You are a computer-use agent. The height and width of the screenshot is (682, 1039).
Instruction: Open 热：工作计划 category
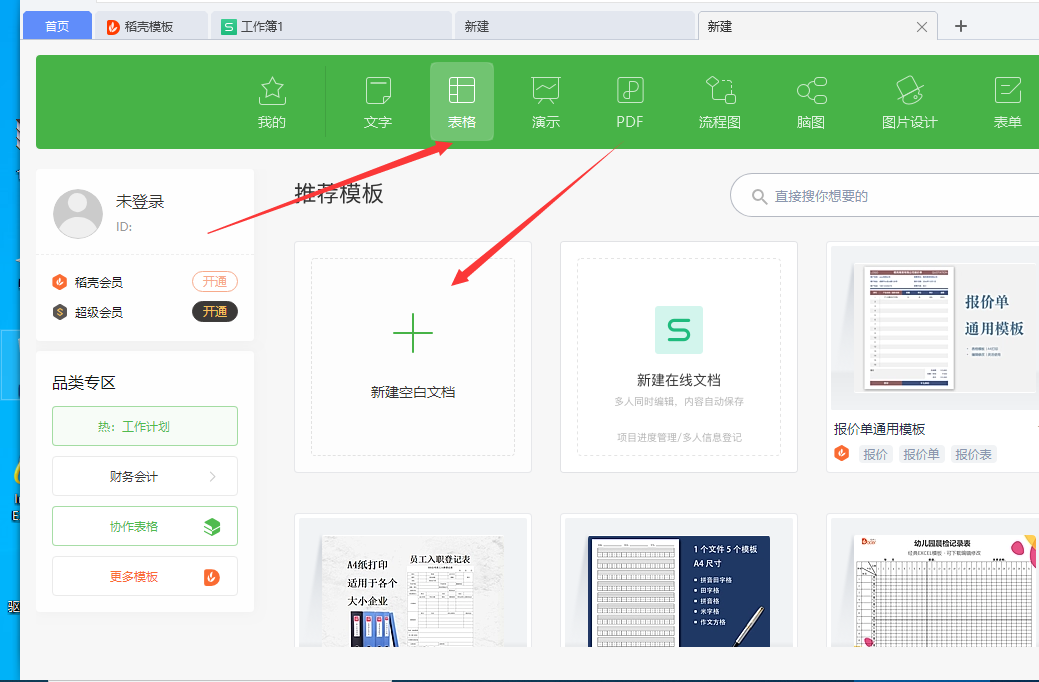145,426
